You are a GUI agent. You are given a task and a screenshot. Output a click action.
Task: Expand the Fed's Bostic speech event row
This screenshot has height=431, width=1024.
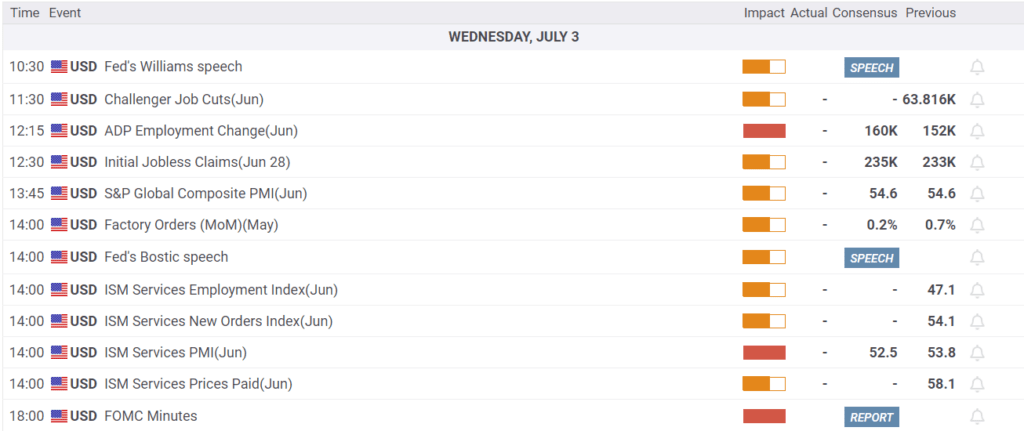click(x=166, y=257)
